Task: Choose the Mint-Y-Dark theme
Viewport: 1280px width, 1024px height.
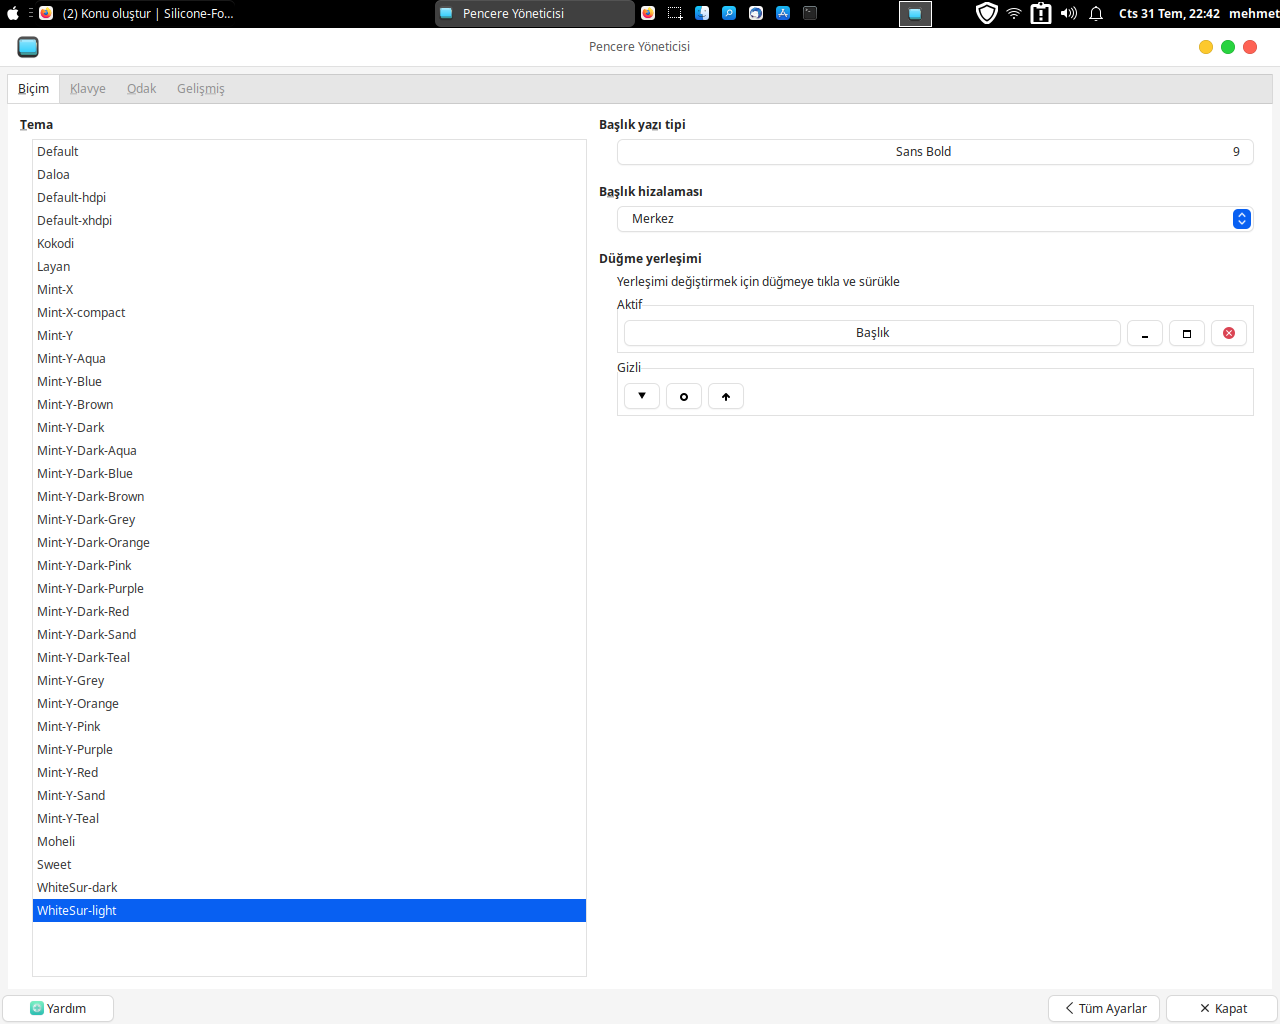Action: click(x=309, y=428)
